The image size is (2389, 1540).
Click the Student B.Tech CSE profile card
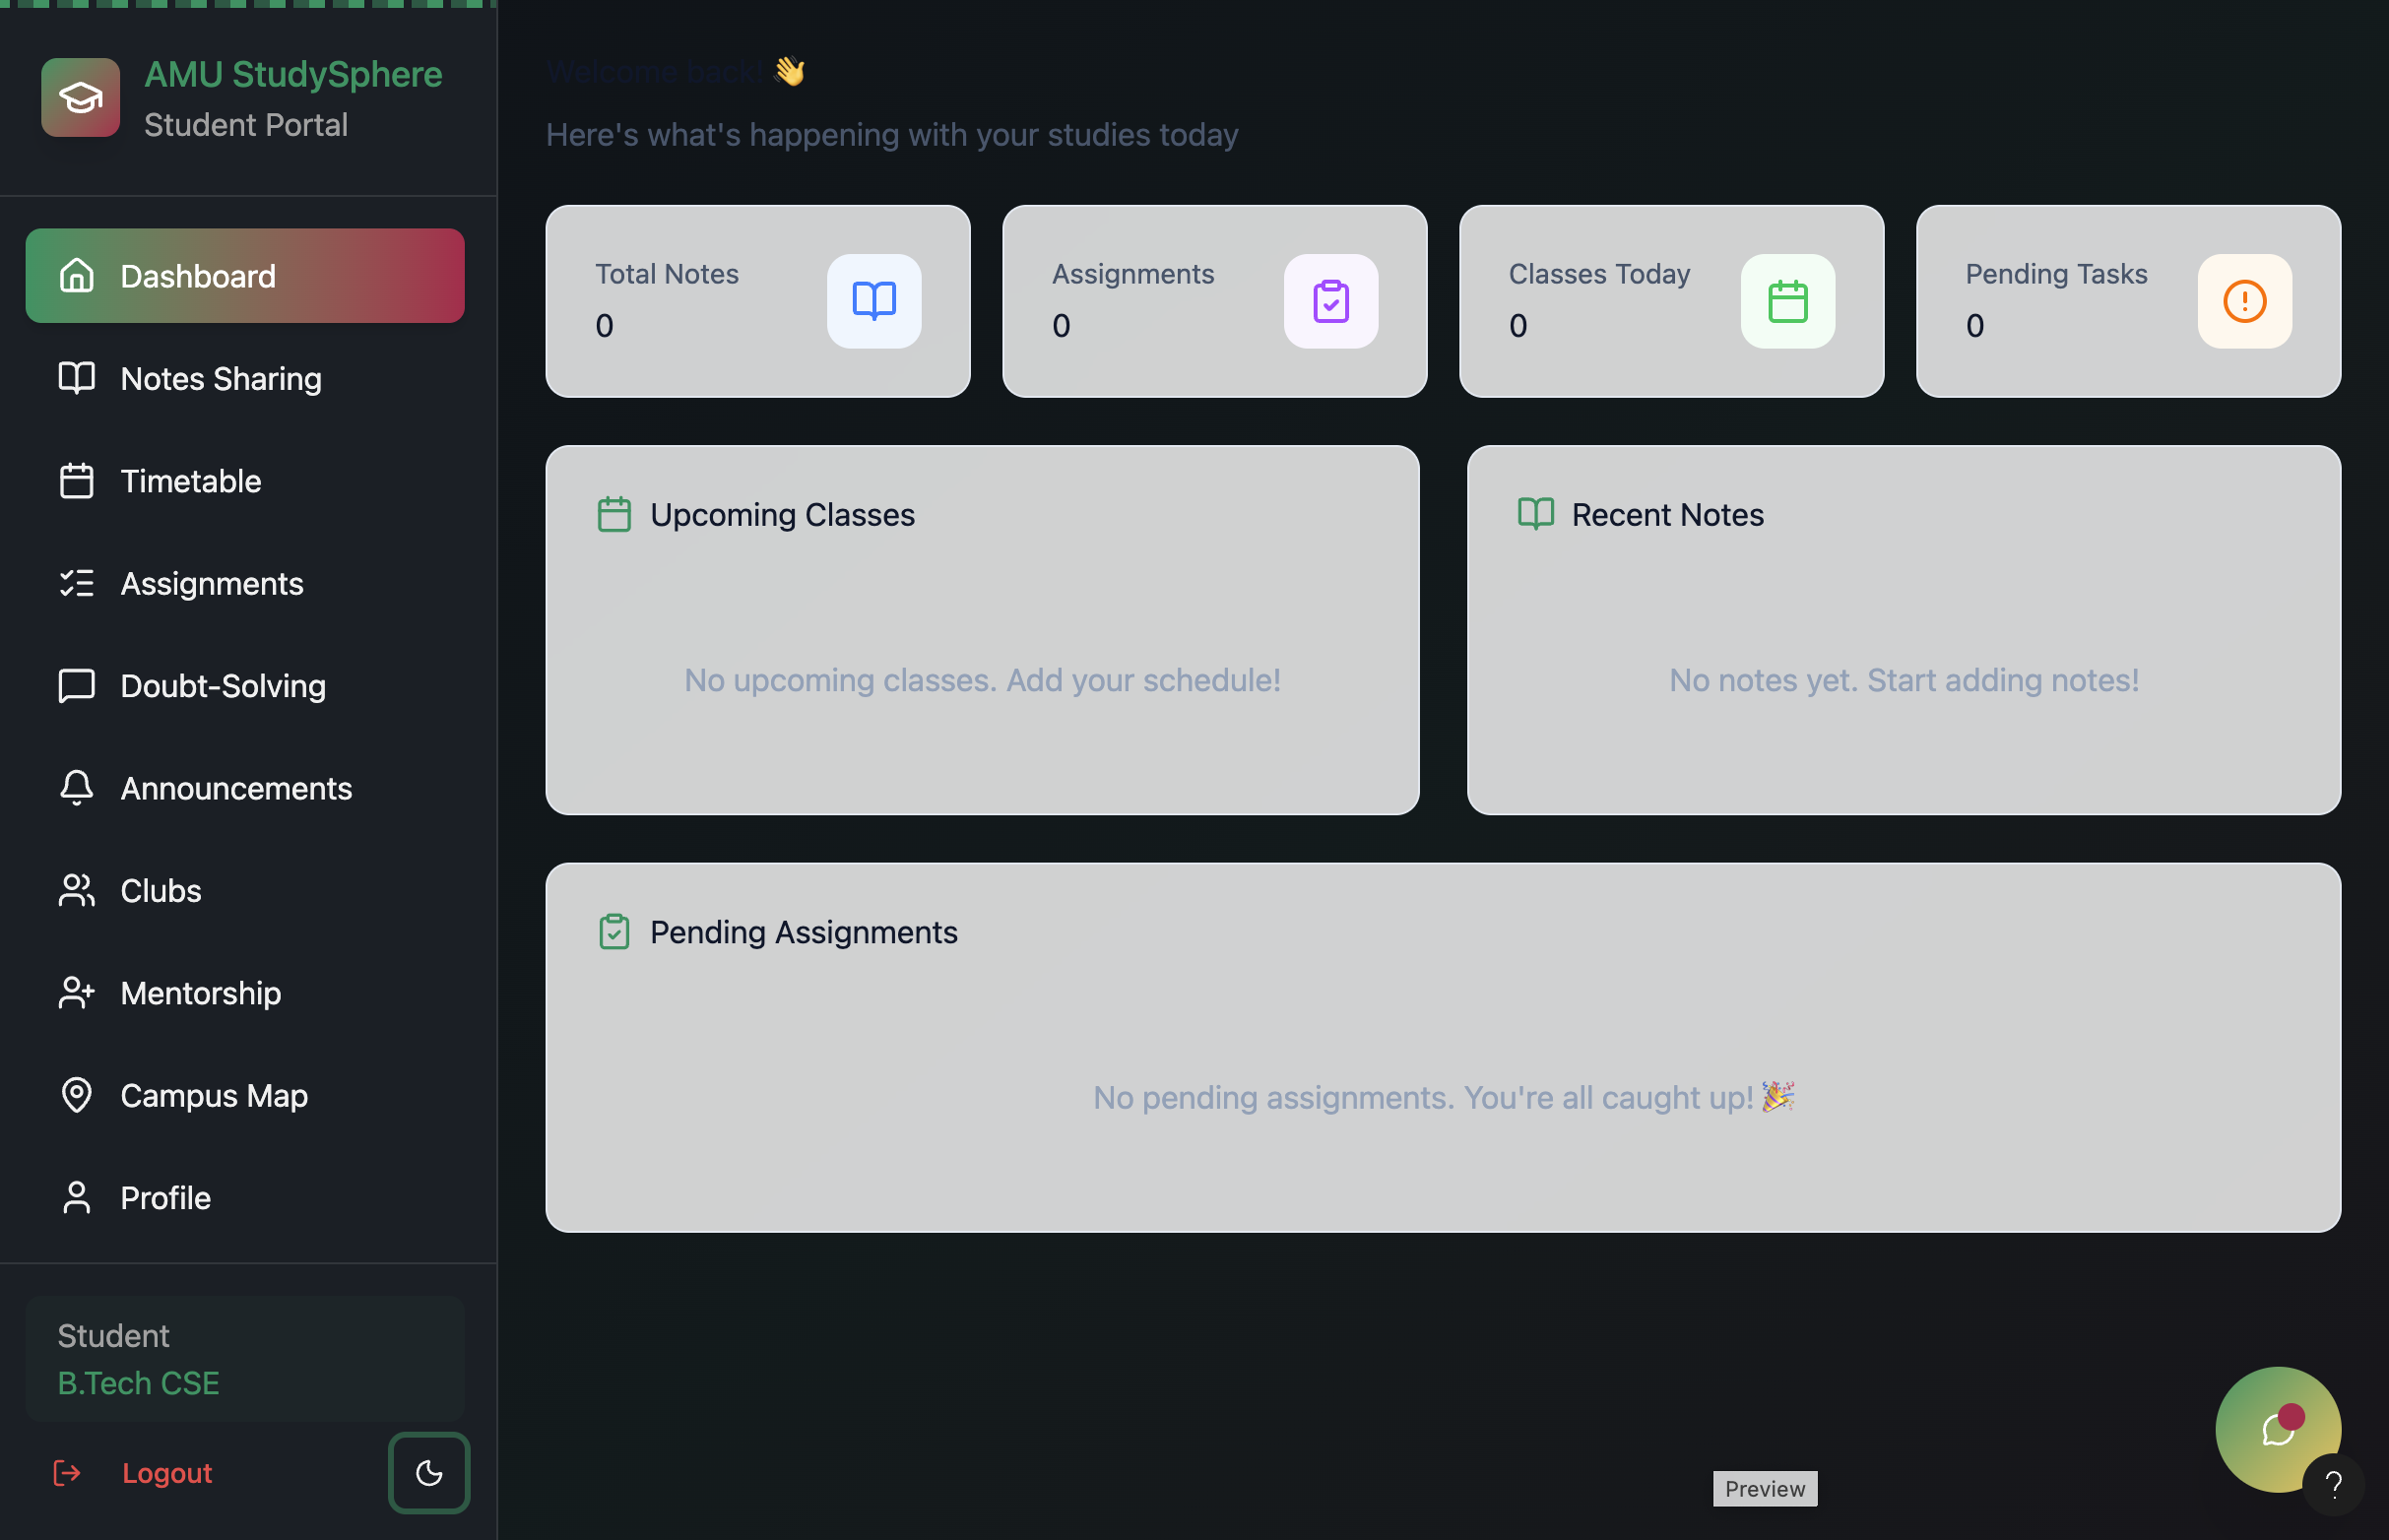(245, 1359)
